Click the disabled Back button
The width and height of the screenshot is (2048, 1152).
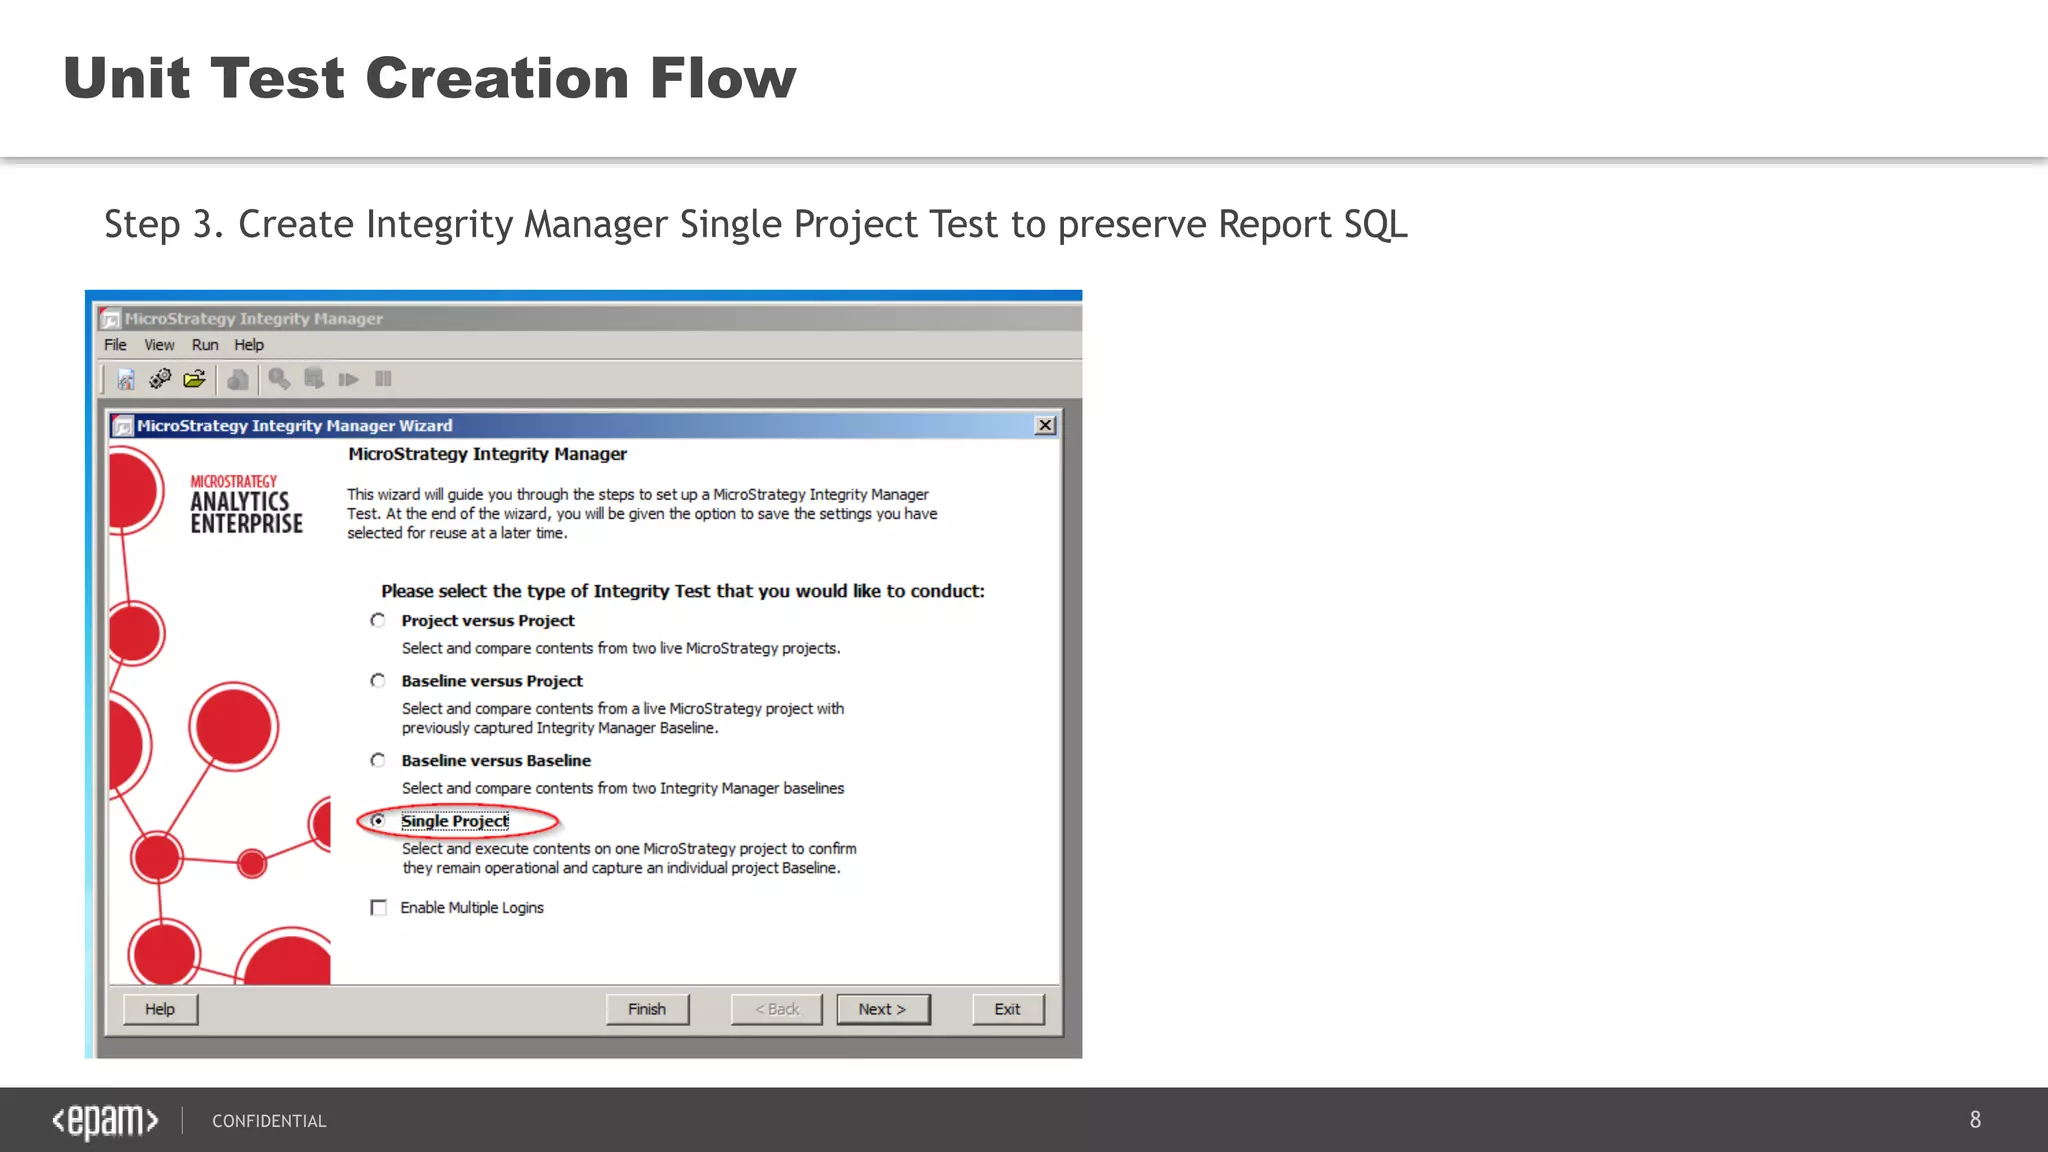(x=777, y=1009)
